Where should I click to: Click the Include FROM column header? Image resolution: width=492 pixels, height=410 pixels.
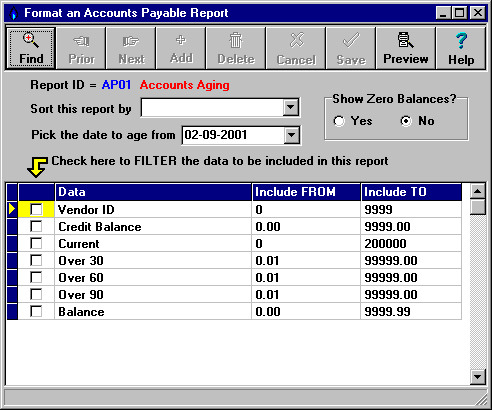(306, 192)
